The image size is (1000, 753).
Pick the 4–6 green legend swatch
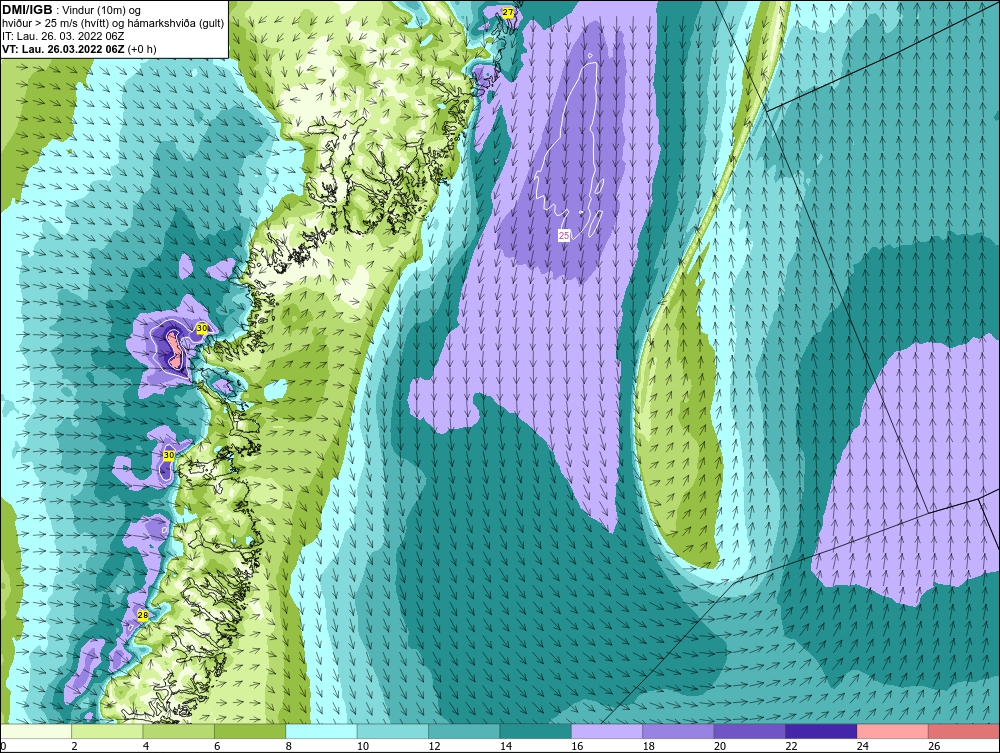[179, 731]
